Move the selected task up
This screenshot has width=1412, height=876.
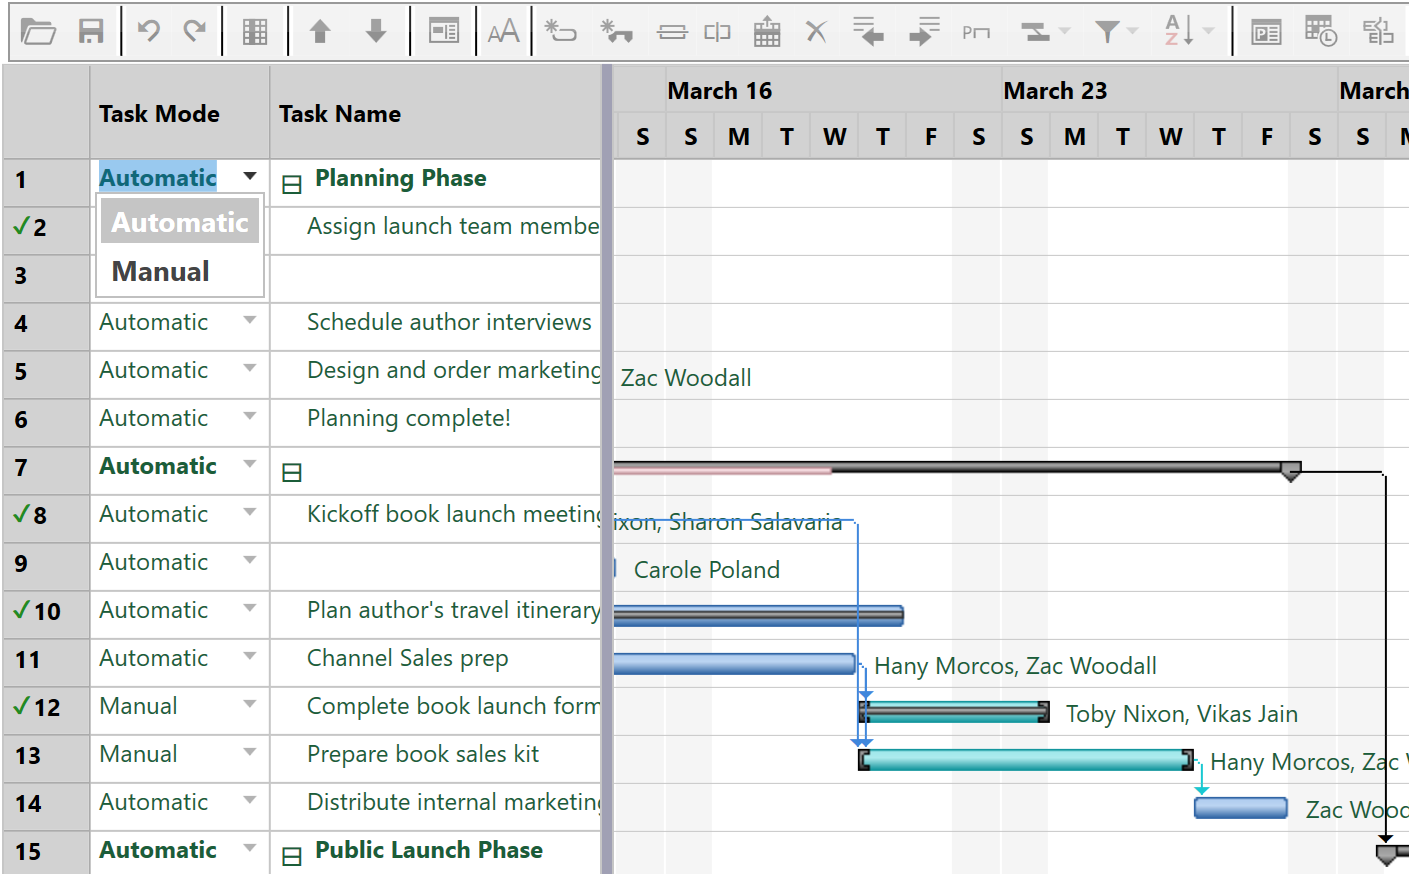[320, 31]
